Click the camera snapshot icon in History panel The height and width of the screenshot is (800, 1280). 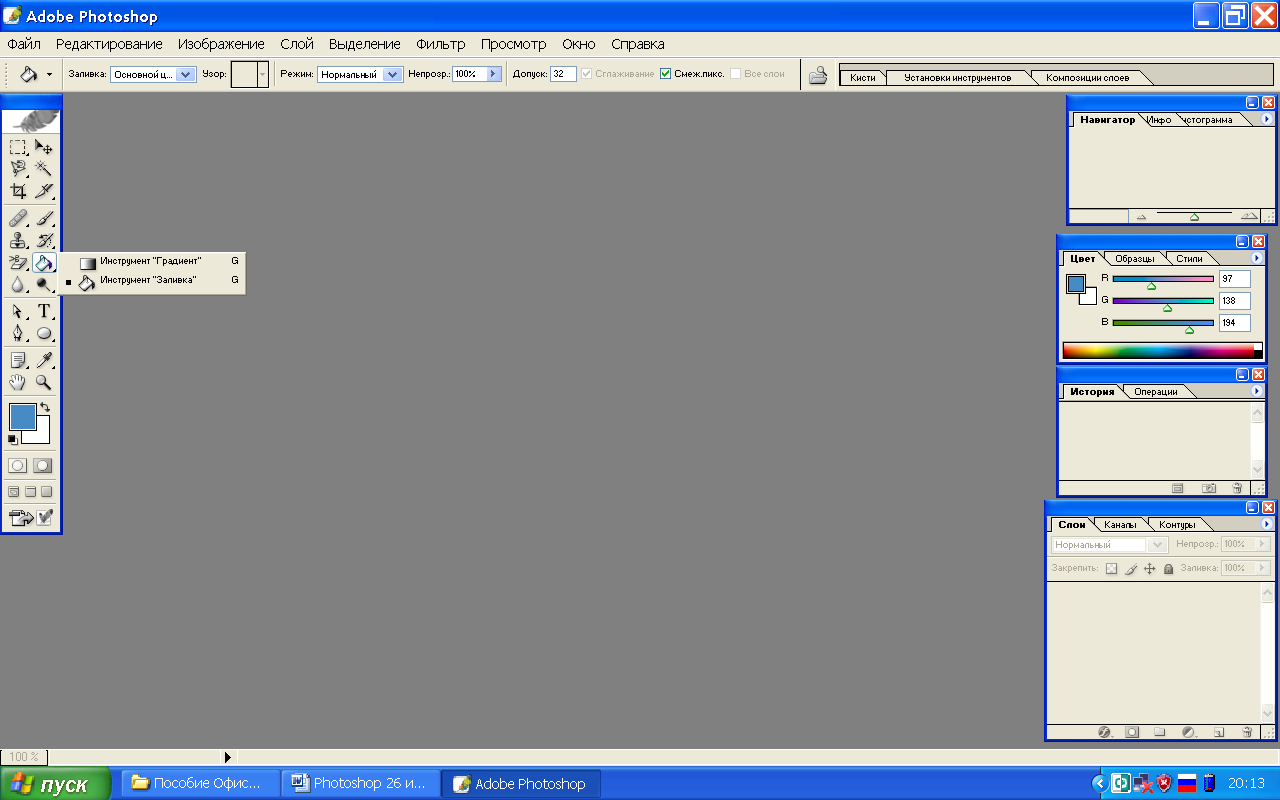pos(1209,488)
